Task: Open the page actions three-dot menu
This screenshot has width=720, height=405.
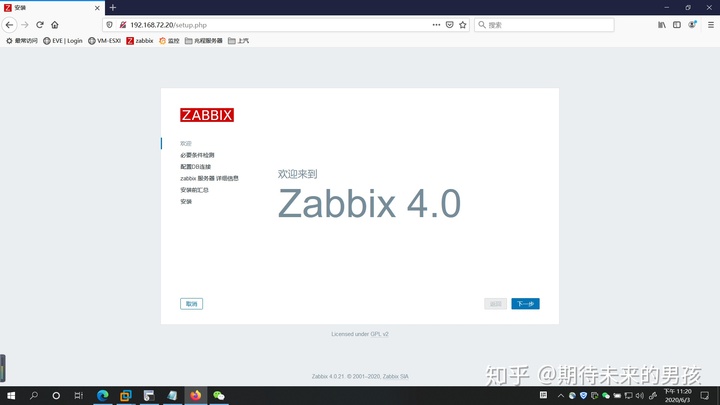Action: click(x=436, y=25)
